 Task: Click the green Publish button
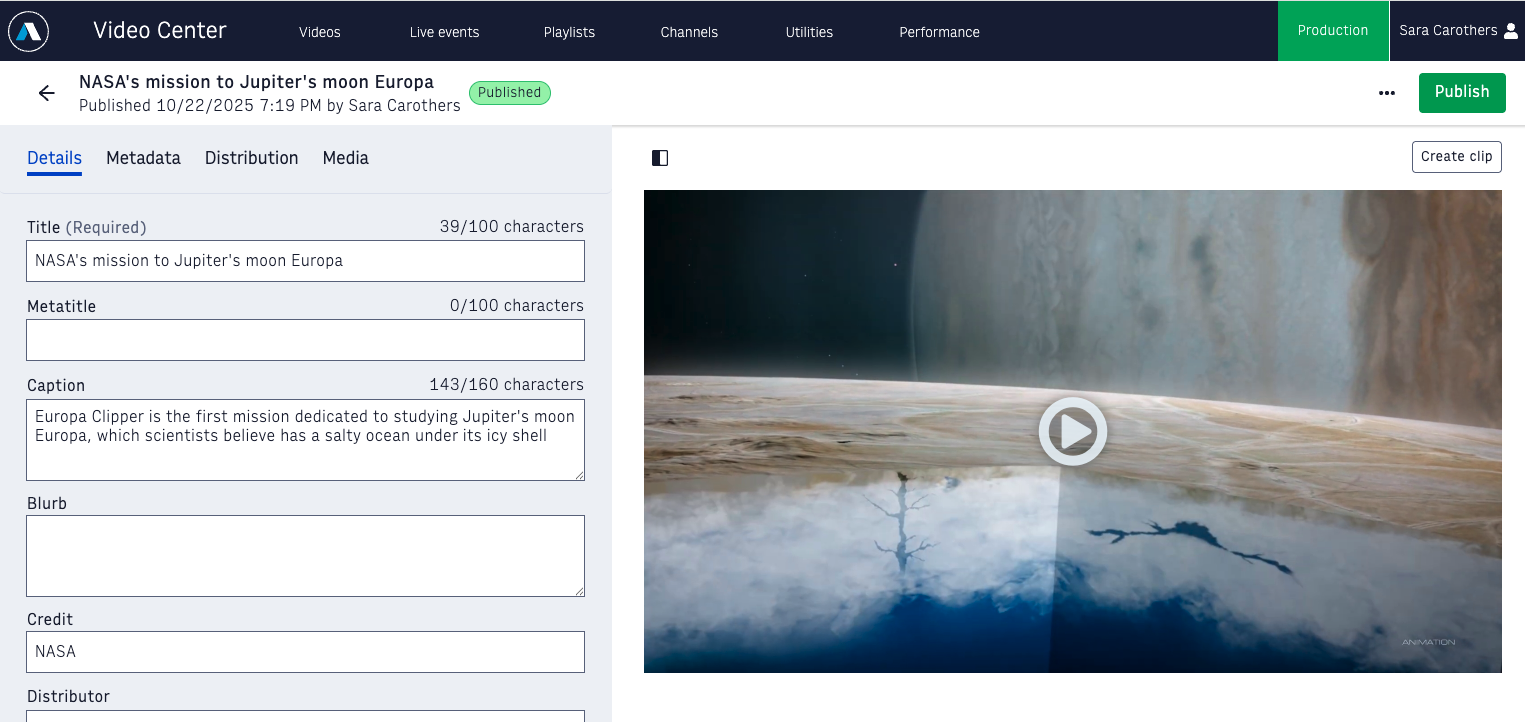tap(1462, 92)
